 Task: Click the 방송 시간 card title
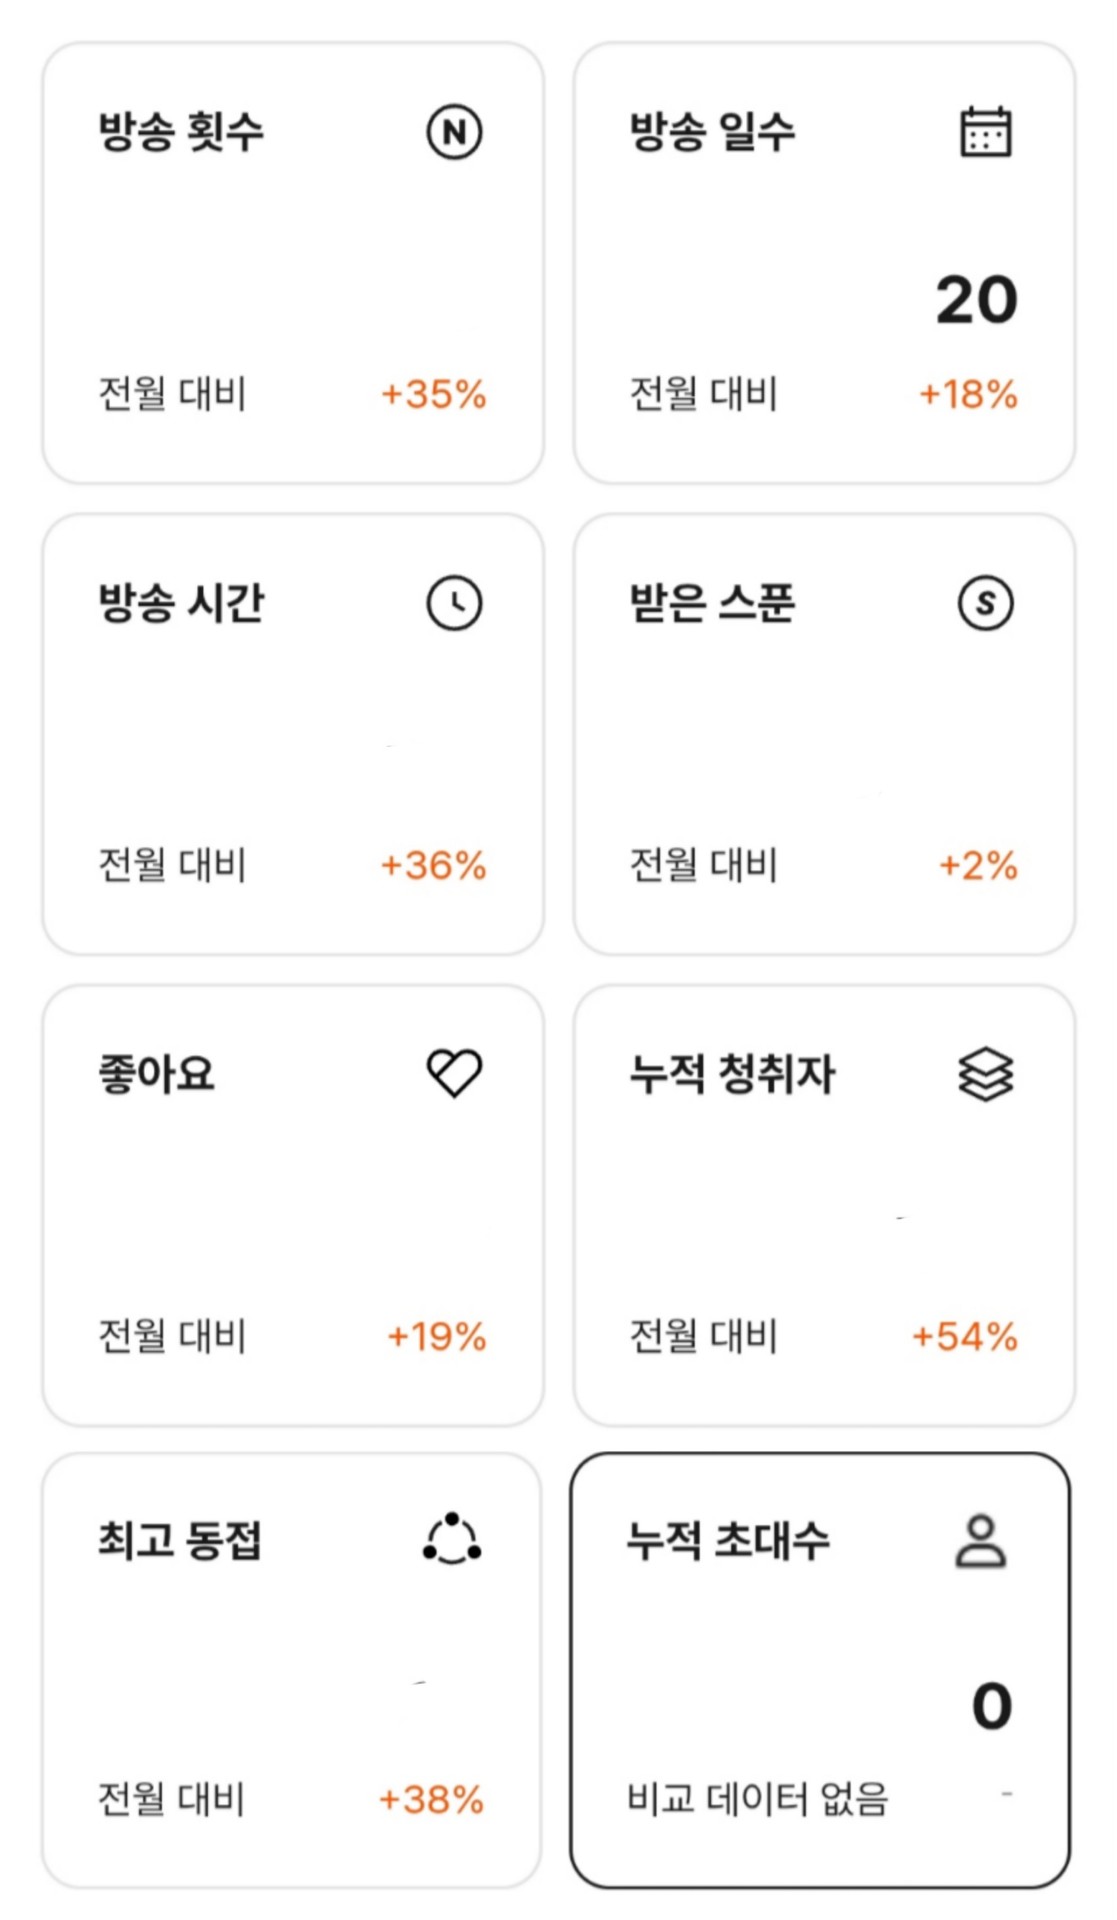pyautogui.click(x=181, y=603)
